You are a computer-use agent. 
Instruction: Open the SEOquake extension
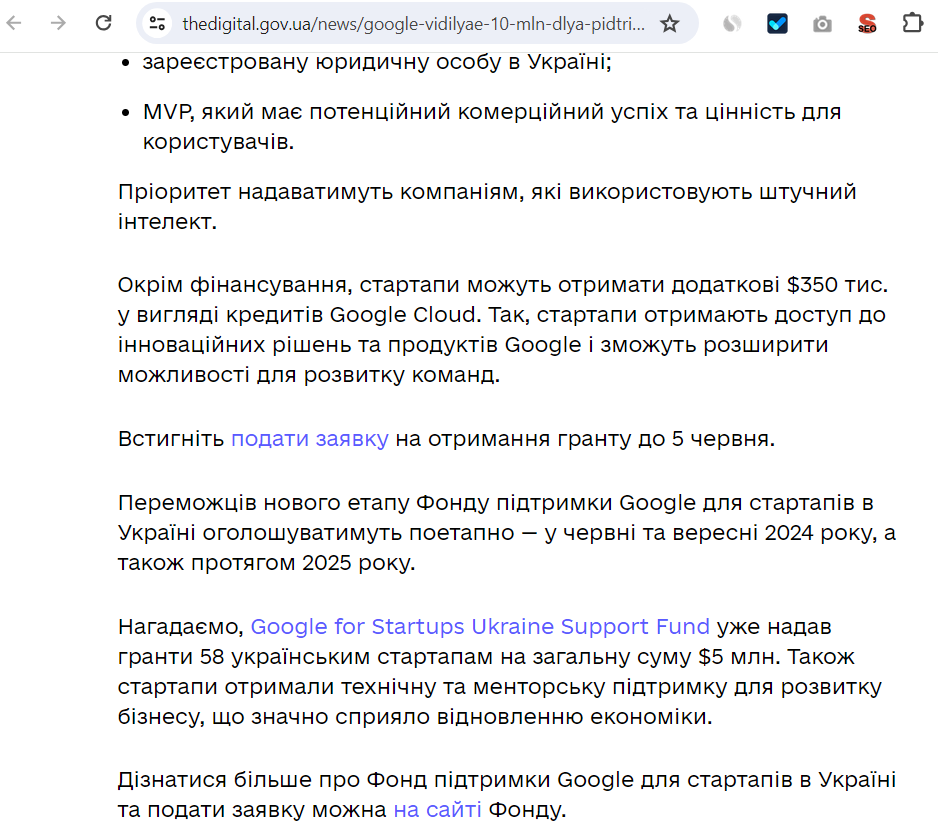866,23
